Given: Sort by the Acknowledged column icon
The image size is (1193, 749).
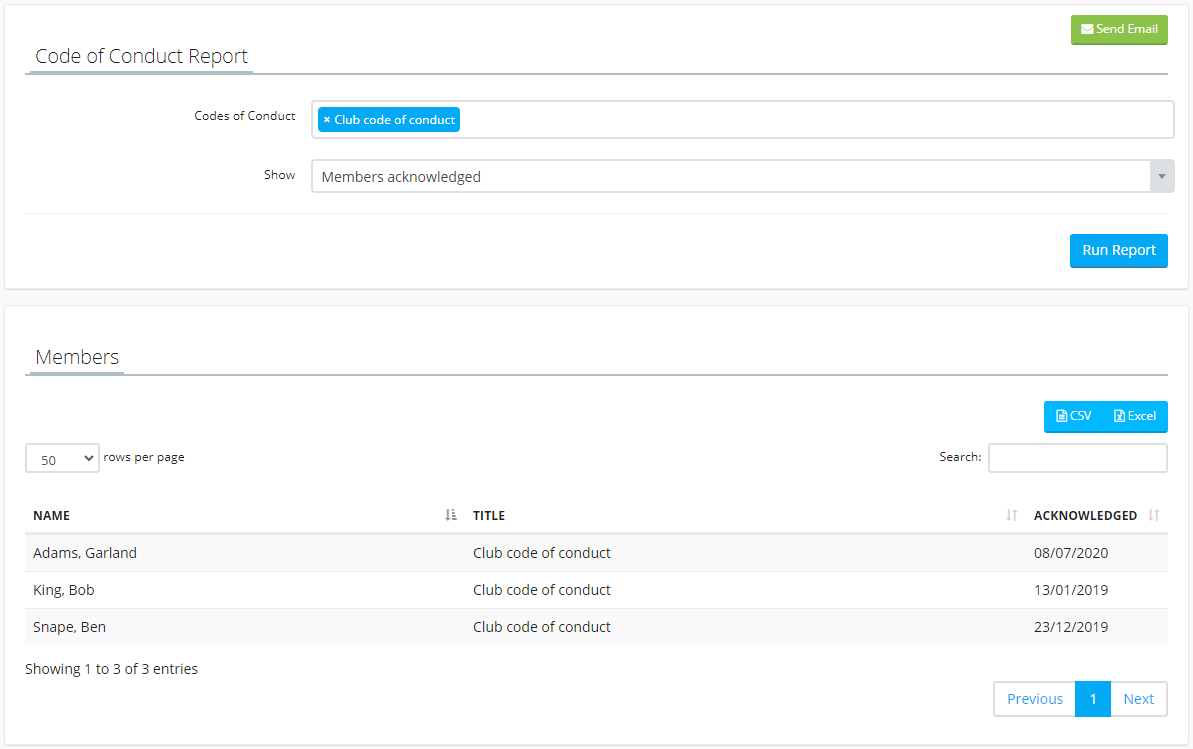Looking at the screenshot, I should (x=1153, y=515).
